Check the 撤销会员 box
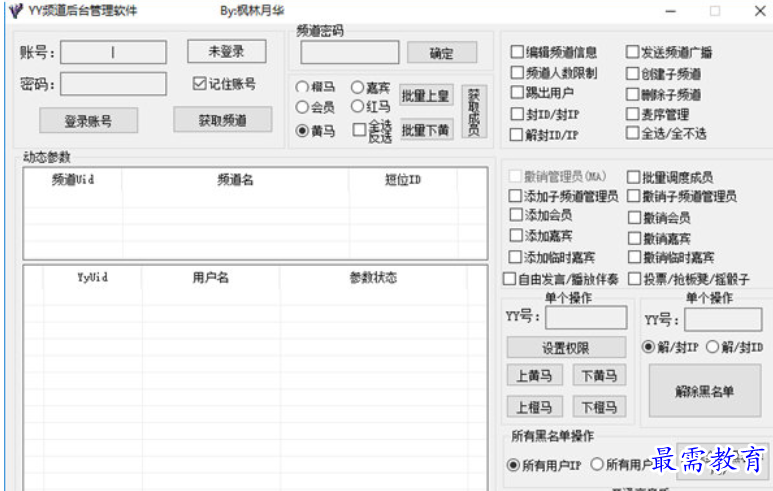The width and height of the screenshot is (773, 491). (634, 217)
